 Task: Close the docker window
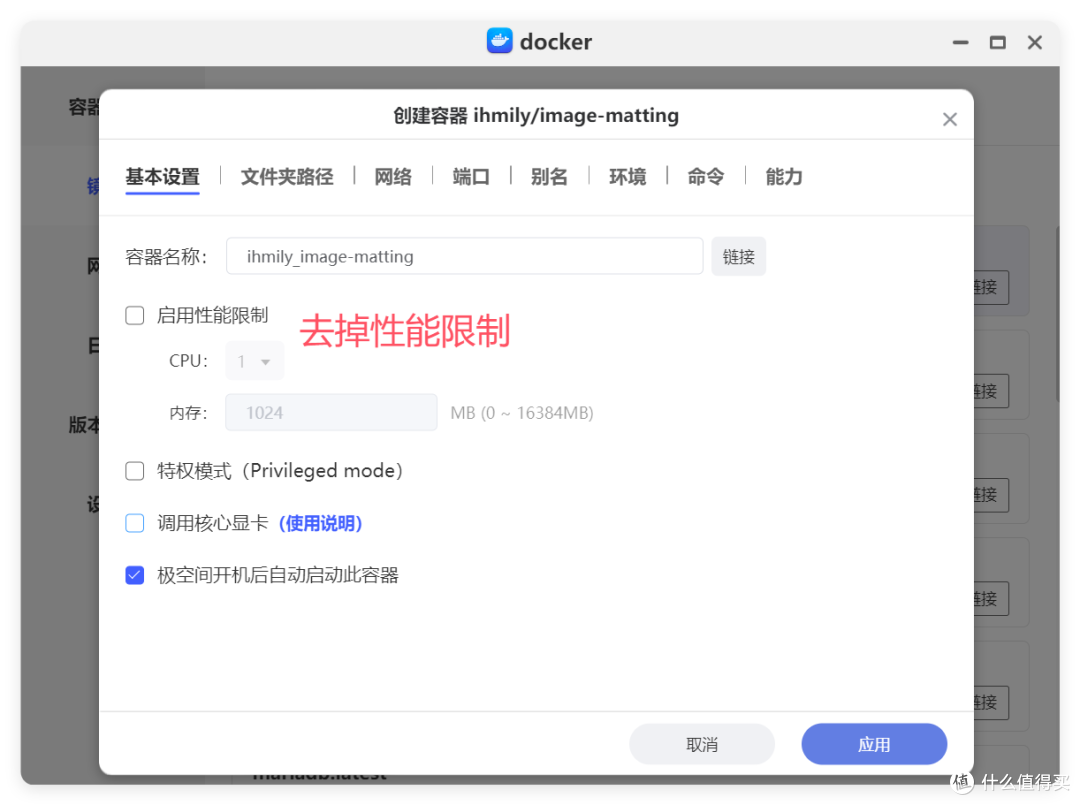1035,43
